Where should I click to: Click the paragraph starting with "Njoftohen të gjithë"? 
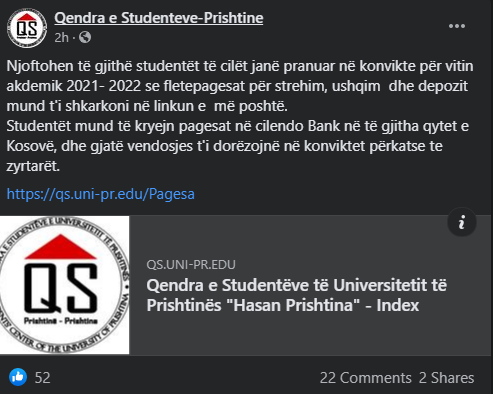[240, 86]
